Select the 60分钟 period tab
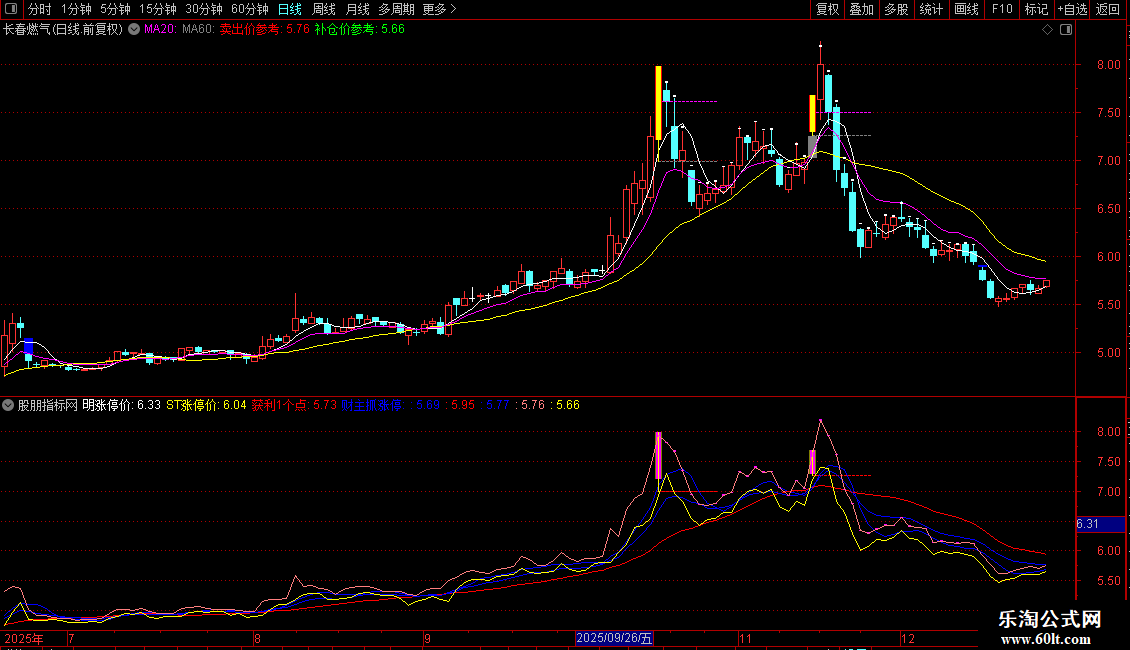Viewport: 1130px width, 650px height. 249,9
